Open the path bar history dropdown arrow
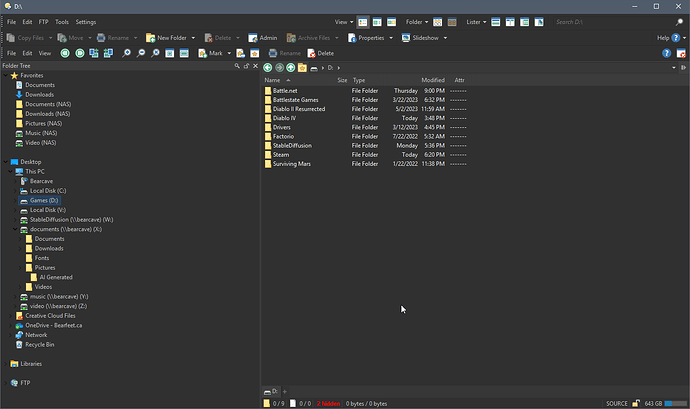690x409 pixels. click(x=674, y=68)
